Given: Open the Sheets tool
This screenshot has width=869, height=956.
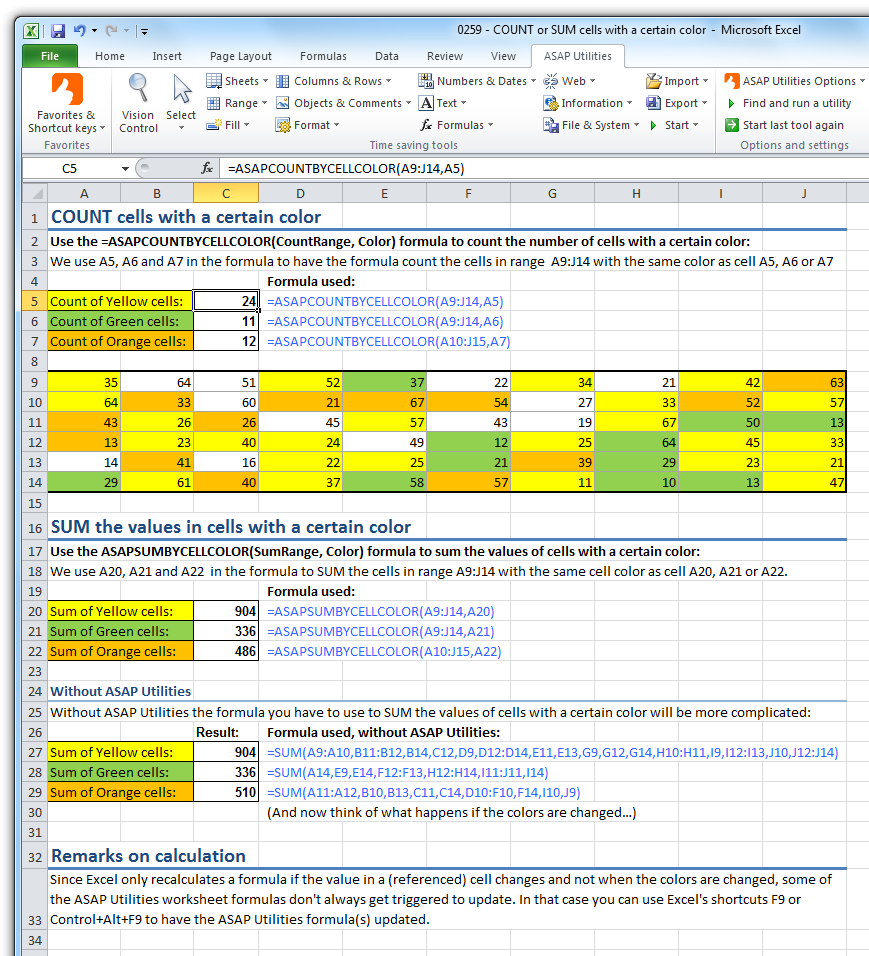Looking at the screenshot, I should (232, 80).
